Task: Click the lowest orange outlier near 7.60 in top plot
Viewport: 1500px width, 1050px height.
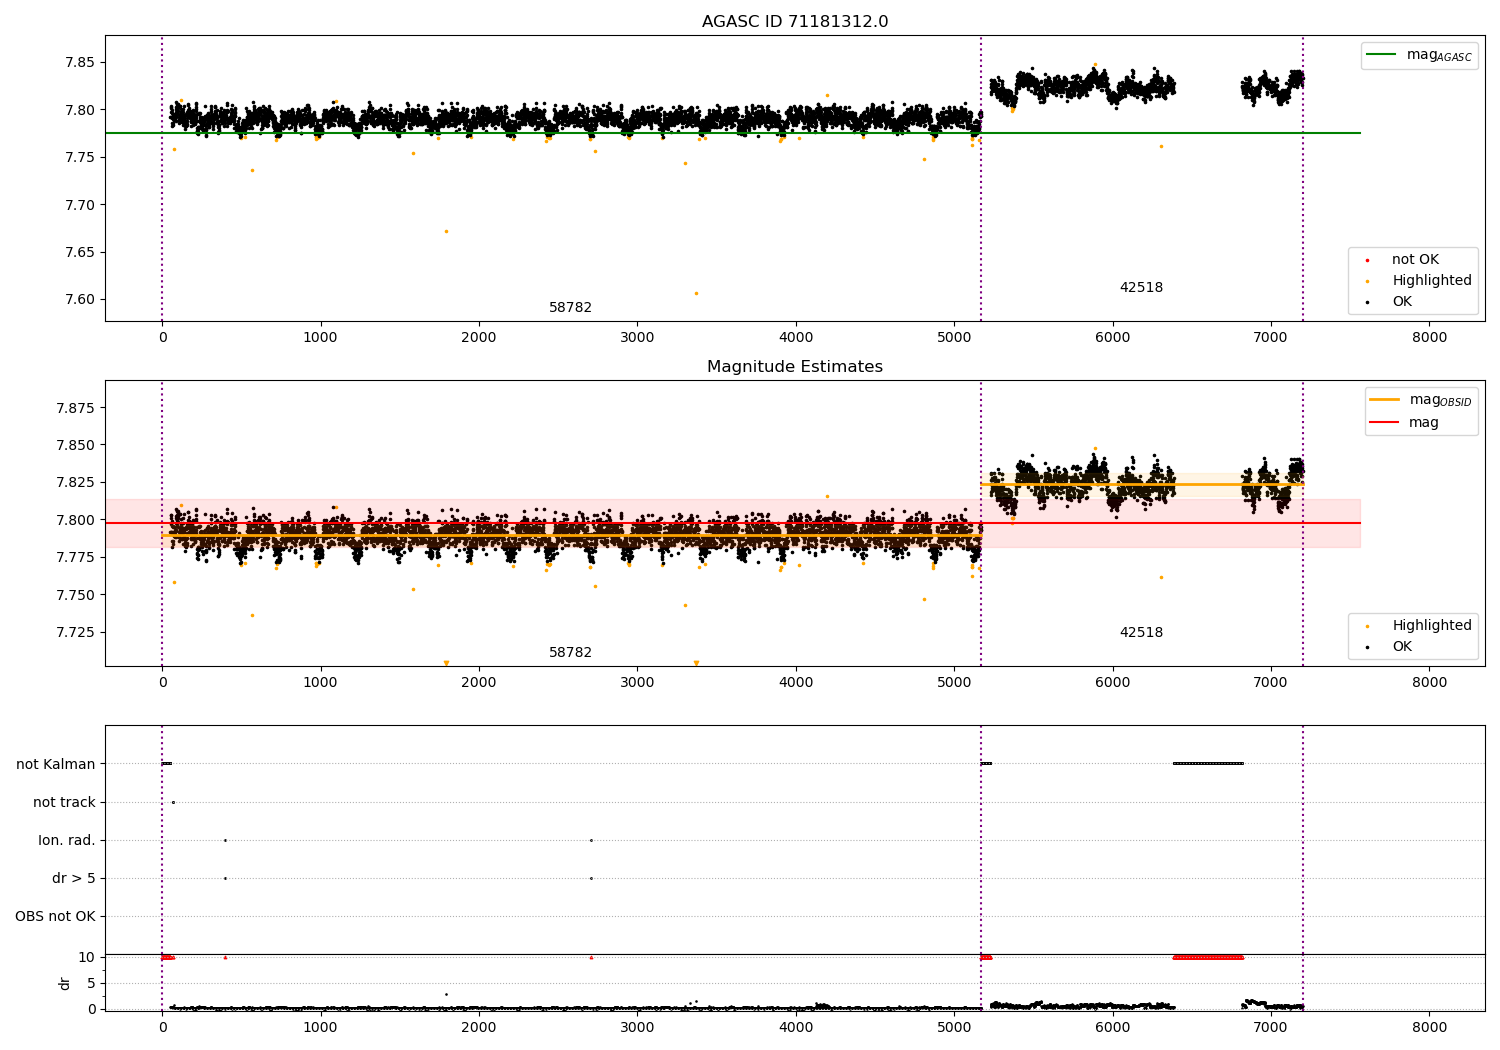Action: coord(696,293)
